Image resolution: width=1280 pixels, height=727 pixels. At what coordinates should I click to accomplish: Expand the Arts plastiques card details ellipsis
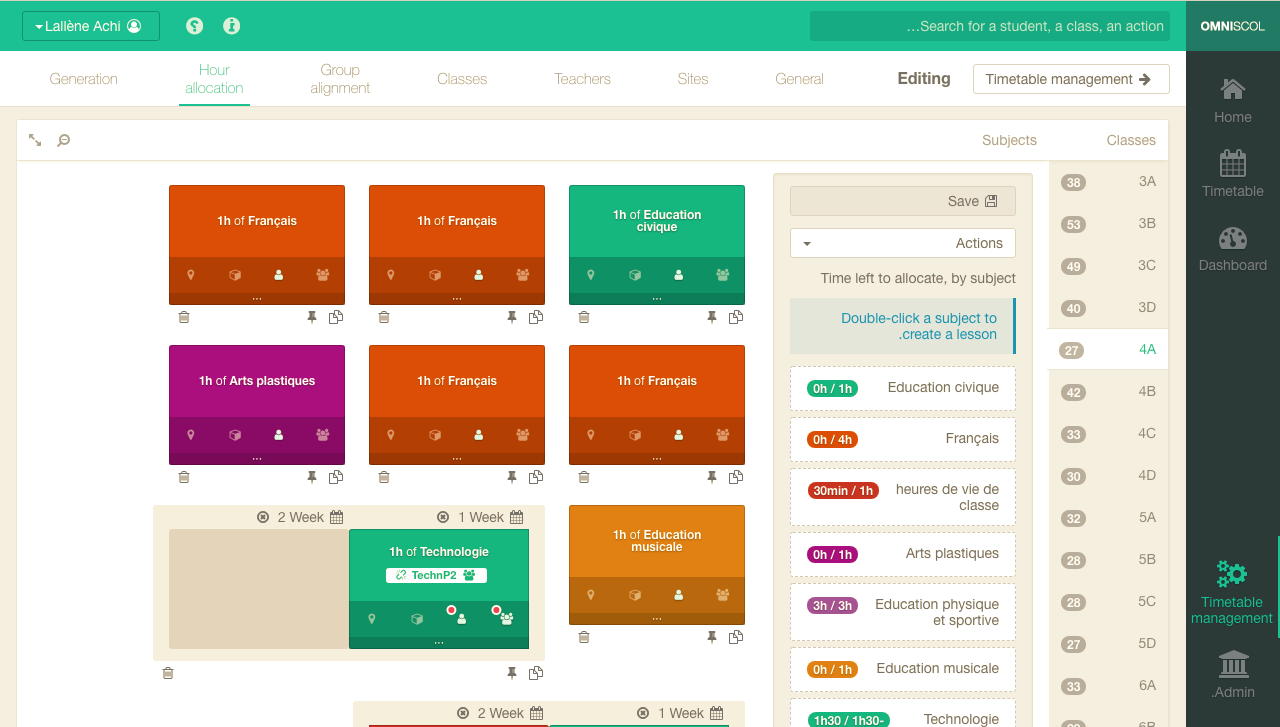point(257,458)
